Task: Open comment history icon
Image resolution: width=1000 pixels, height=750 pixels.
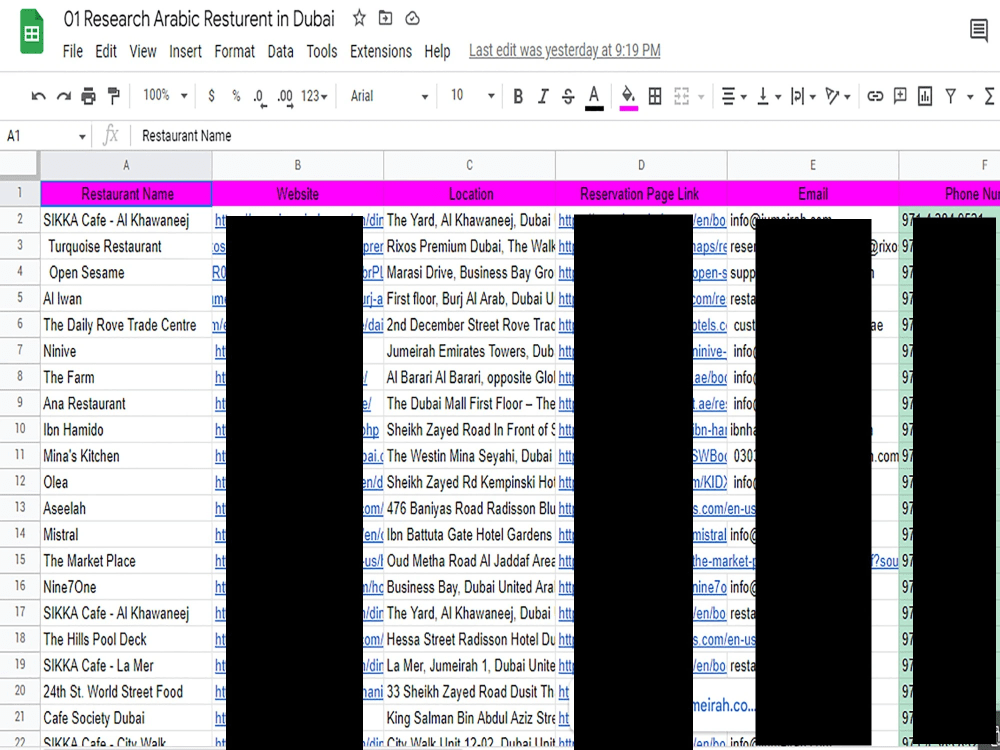Action: 979,31
